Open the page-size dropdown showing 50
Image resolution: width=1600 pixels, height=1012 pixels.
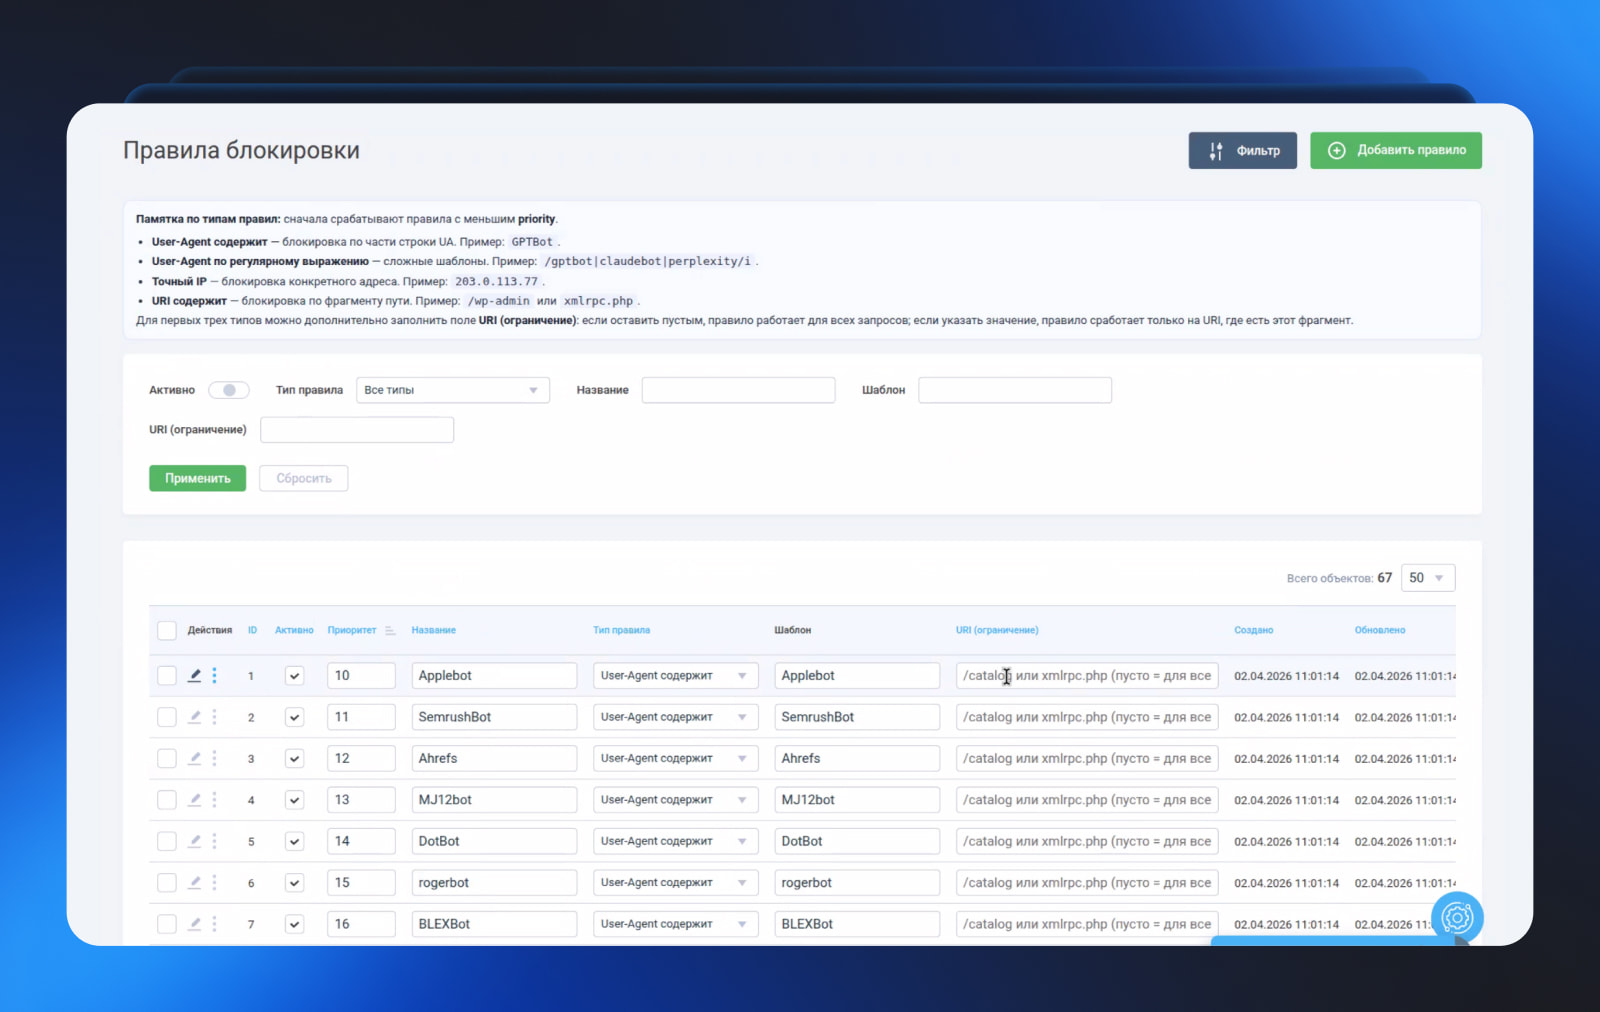tap(1428, 578)
